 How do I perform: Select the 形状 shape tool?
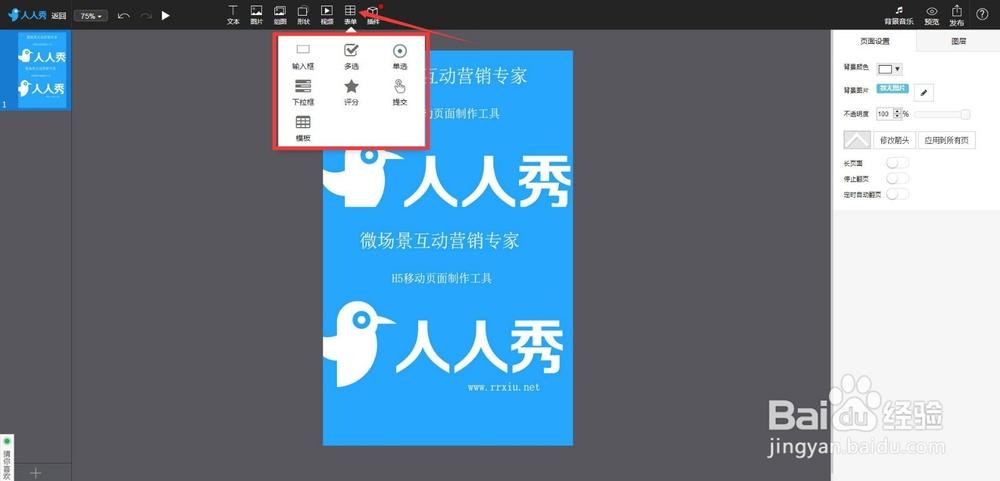(304, 15)
